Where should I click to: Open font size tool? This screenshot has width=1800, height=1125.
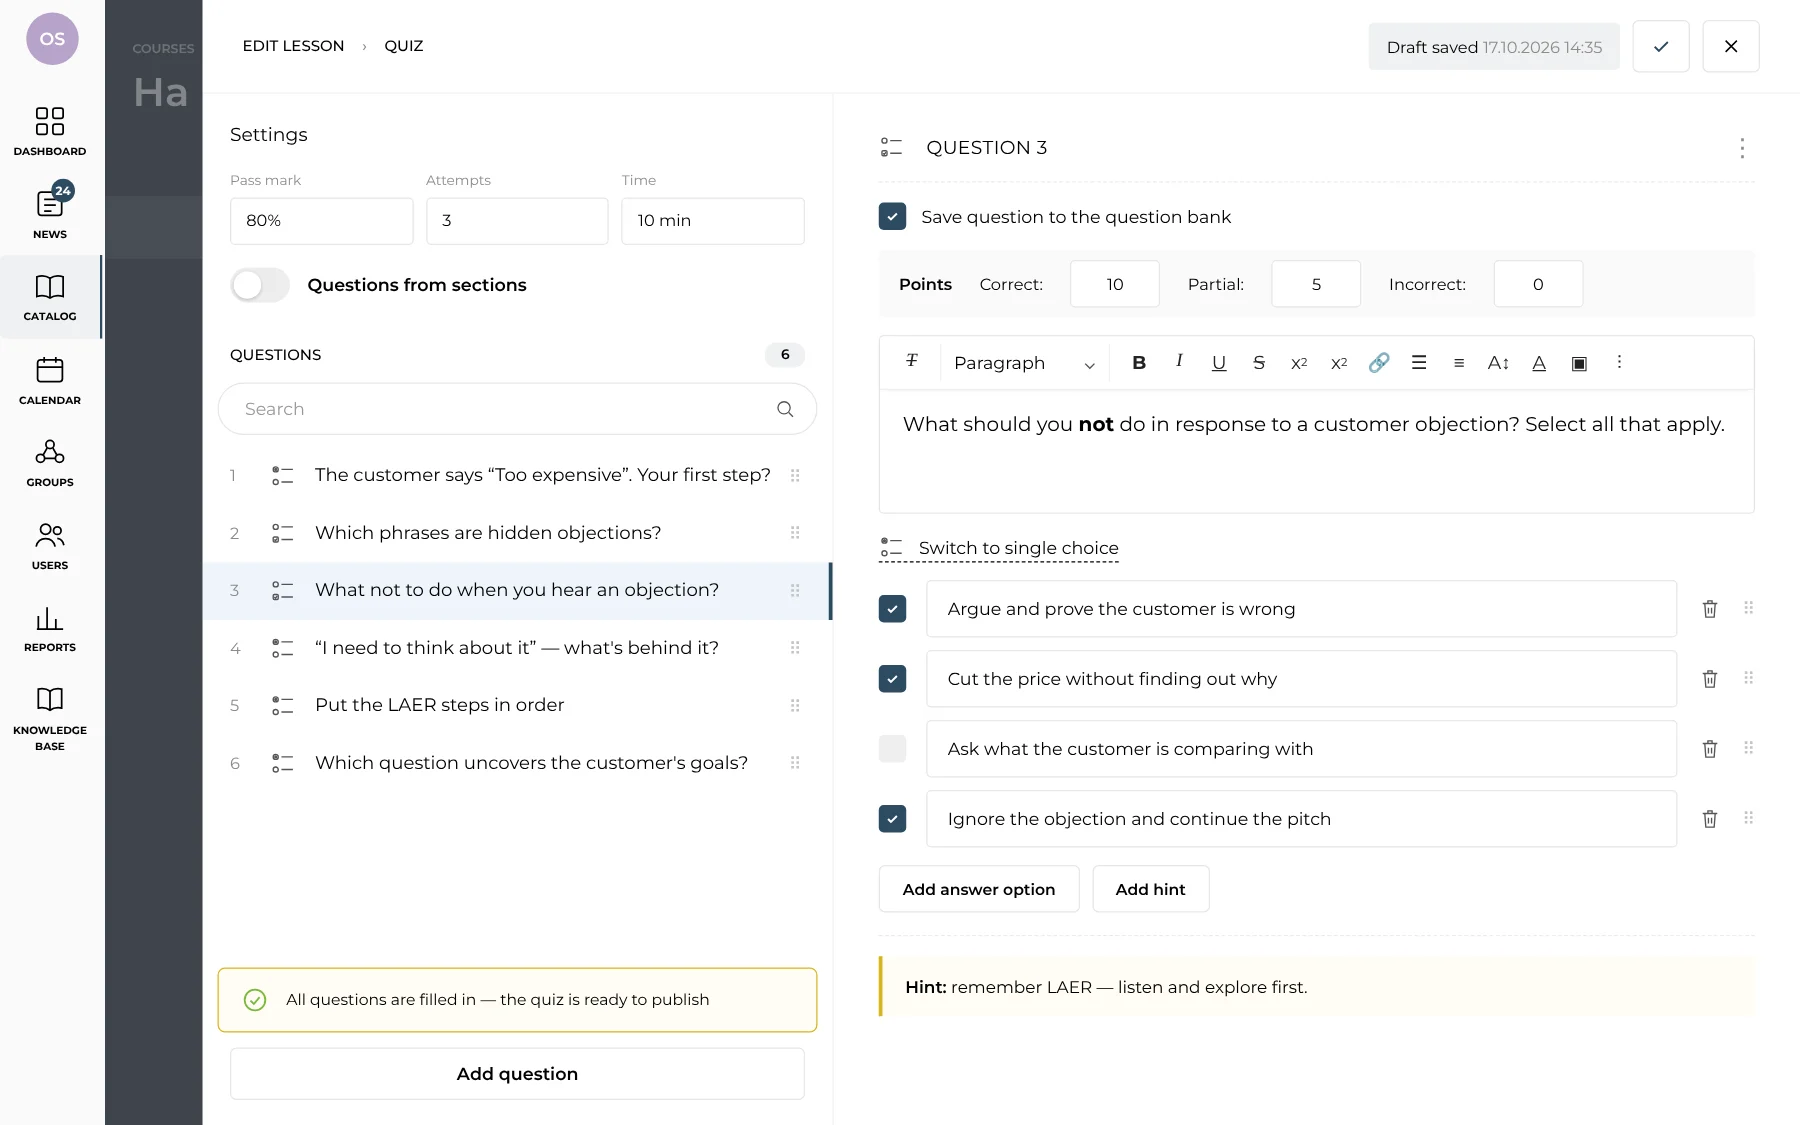1498,363
